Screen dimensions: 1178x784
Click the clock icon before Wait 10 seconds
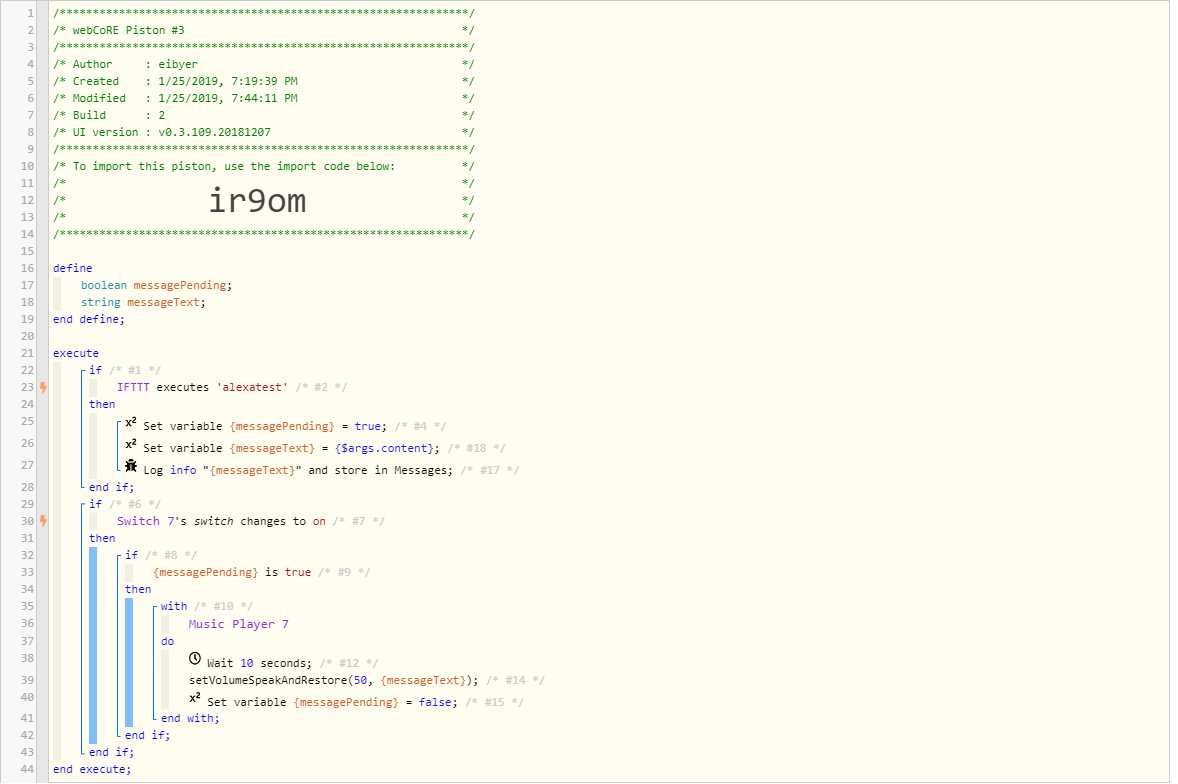195,659
